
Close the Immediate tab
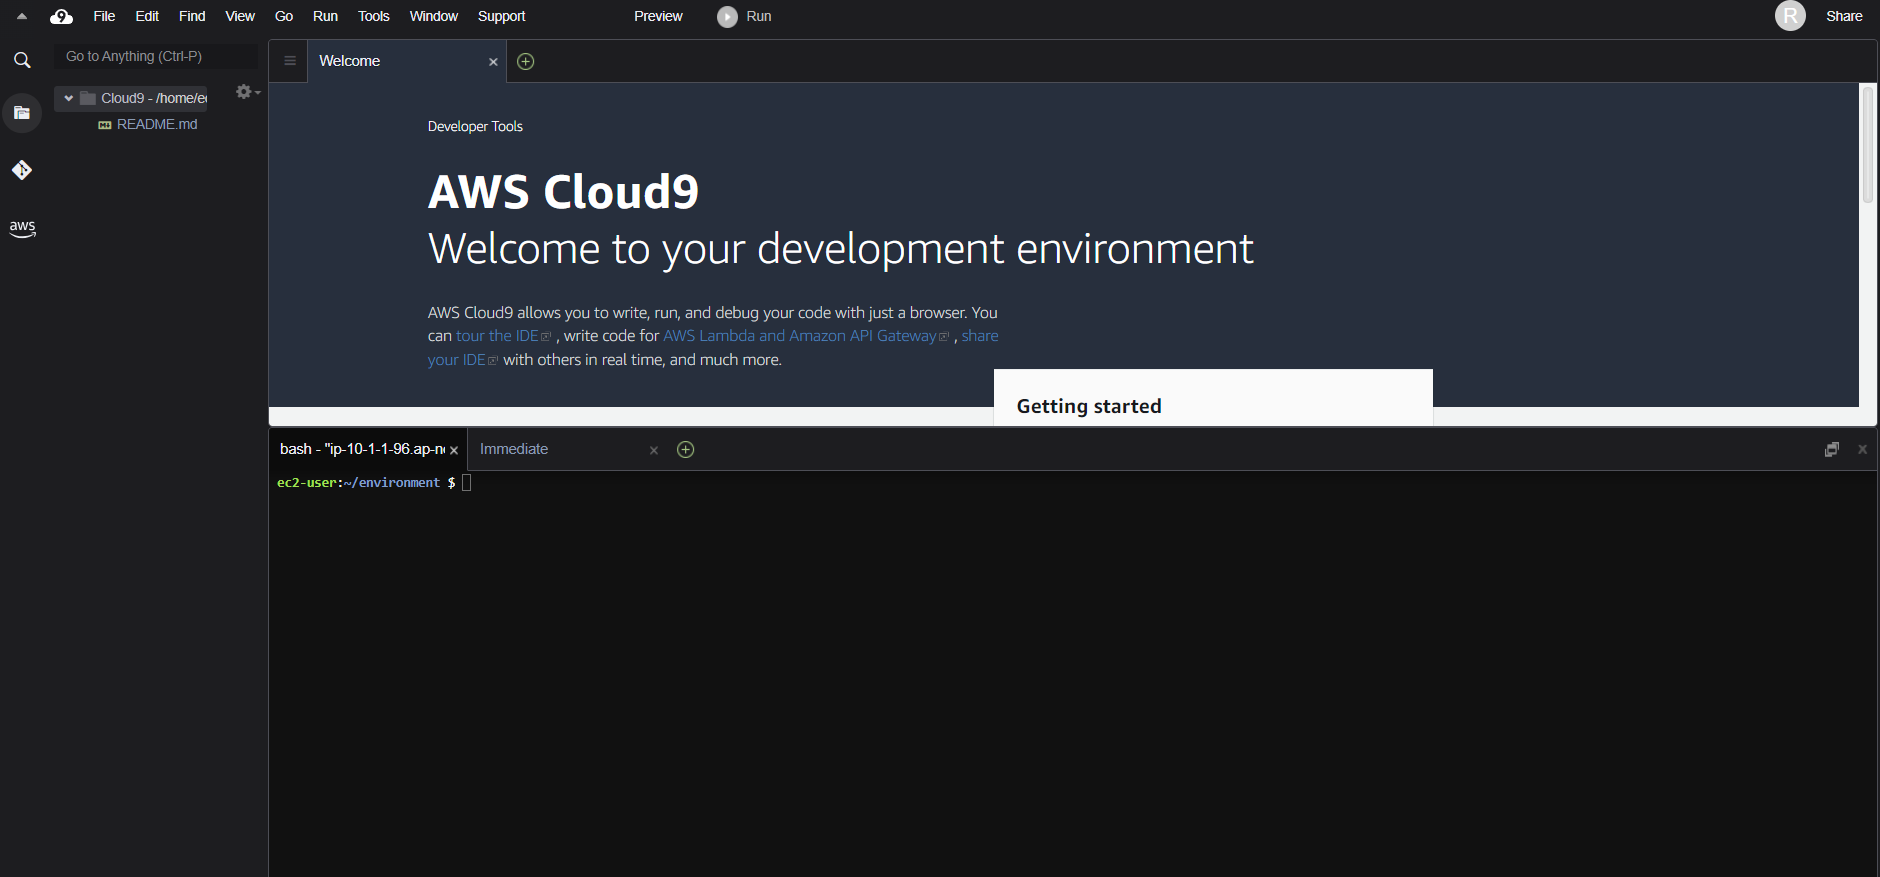654,451
